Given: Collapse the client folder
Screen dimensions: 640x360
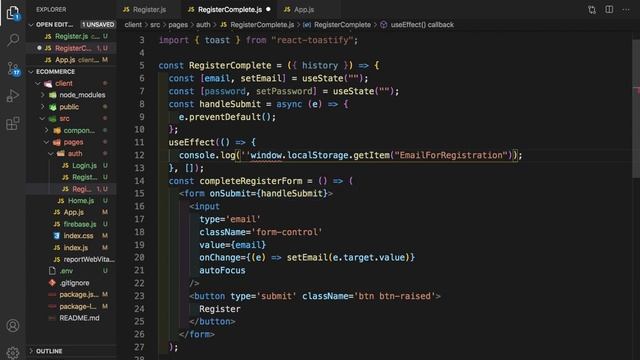Looking at the screenshot, I should coord(38,83).
